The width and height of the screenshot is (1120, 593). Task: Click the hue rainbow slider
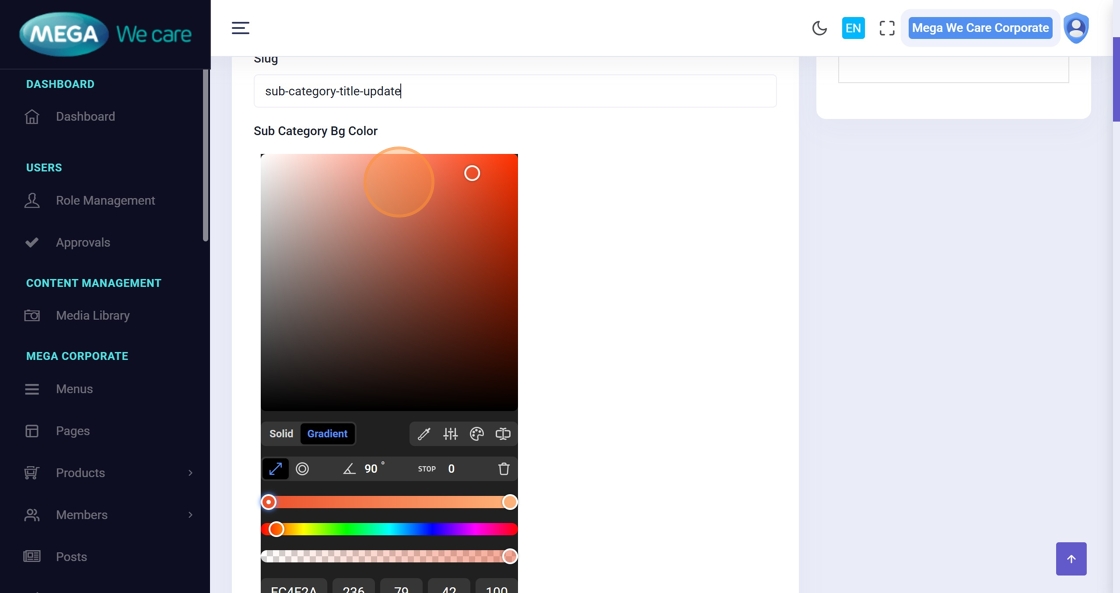[x=390, y=529]
